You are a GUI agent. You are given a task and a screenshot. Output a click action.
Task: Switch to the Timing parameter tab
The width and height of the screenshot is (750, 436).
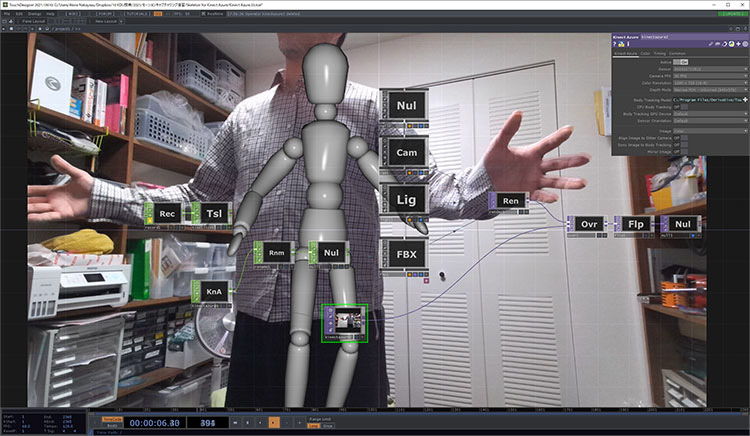click(660, 54)
